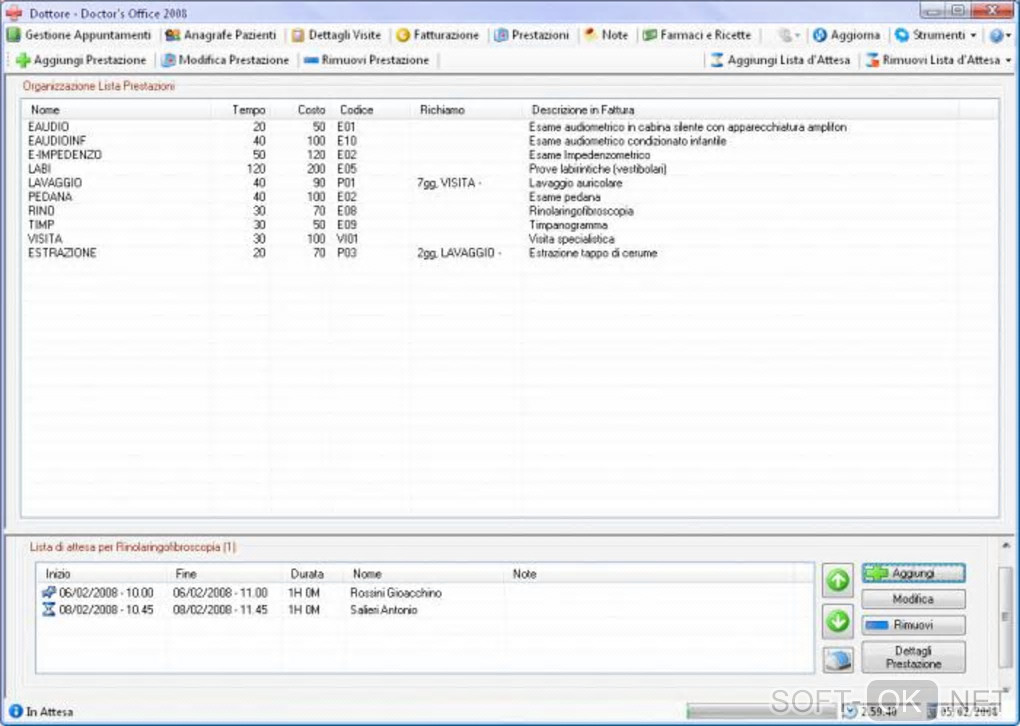This screenshot has width=1020, height=726.
Task: Click appointment icon for 06/02/2008 row
Action: 49,593
